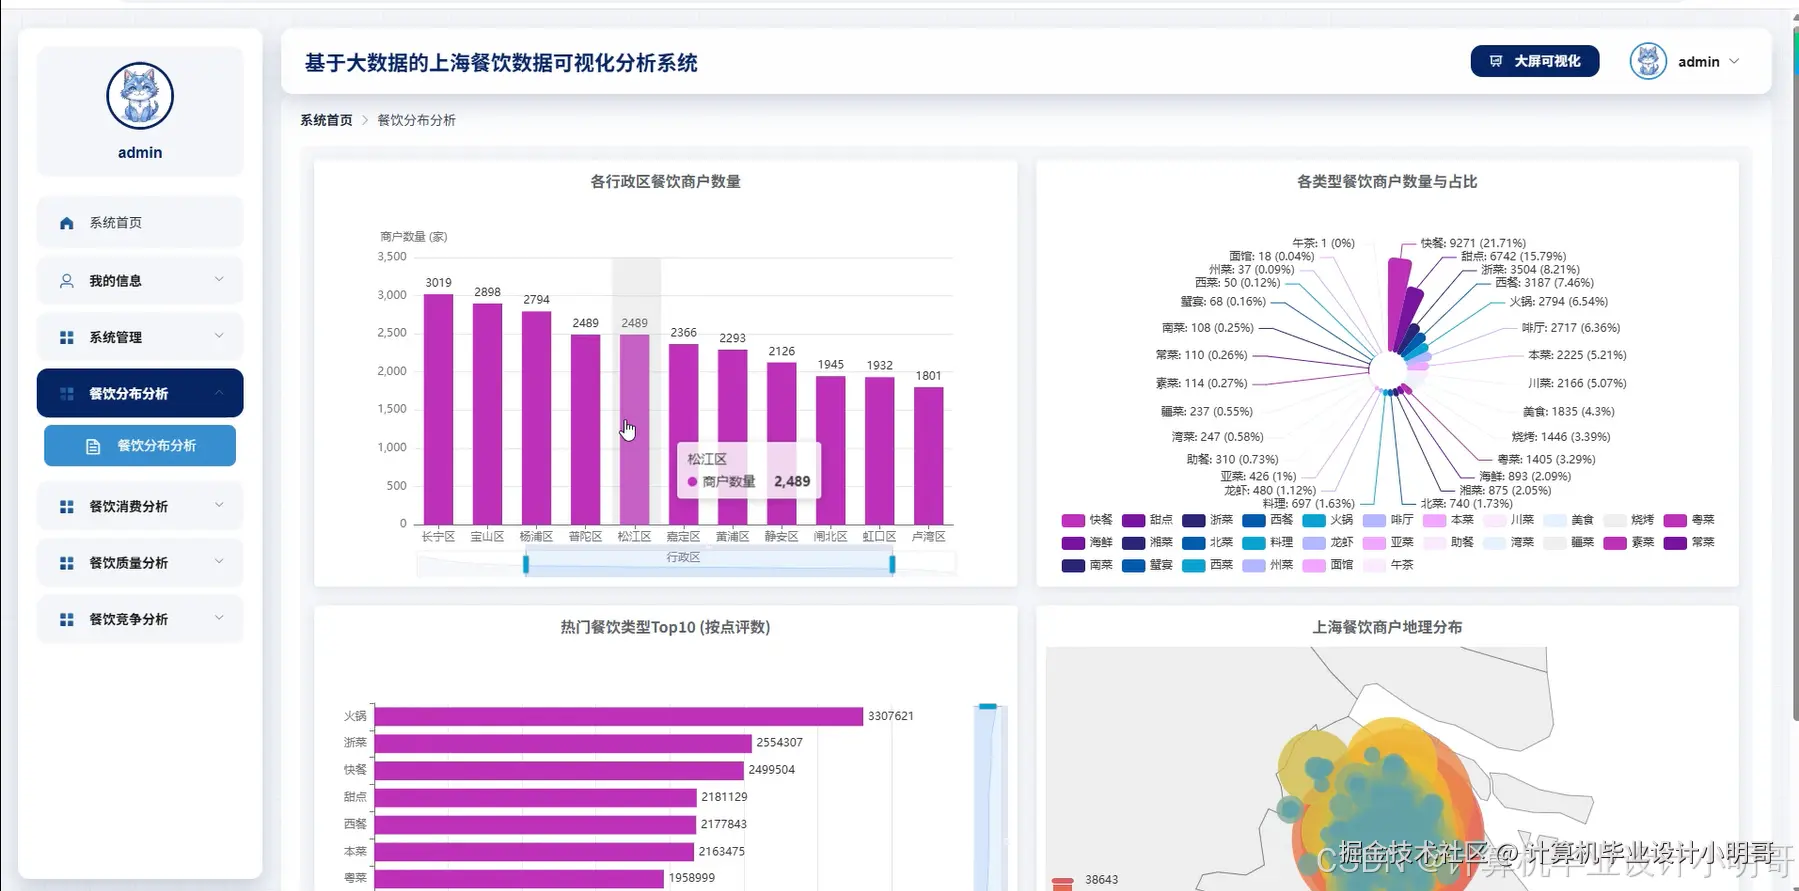
Task: Click the 甜点 horizontal bar with 2181129
Action: tap(535, 797)
